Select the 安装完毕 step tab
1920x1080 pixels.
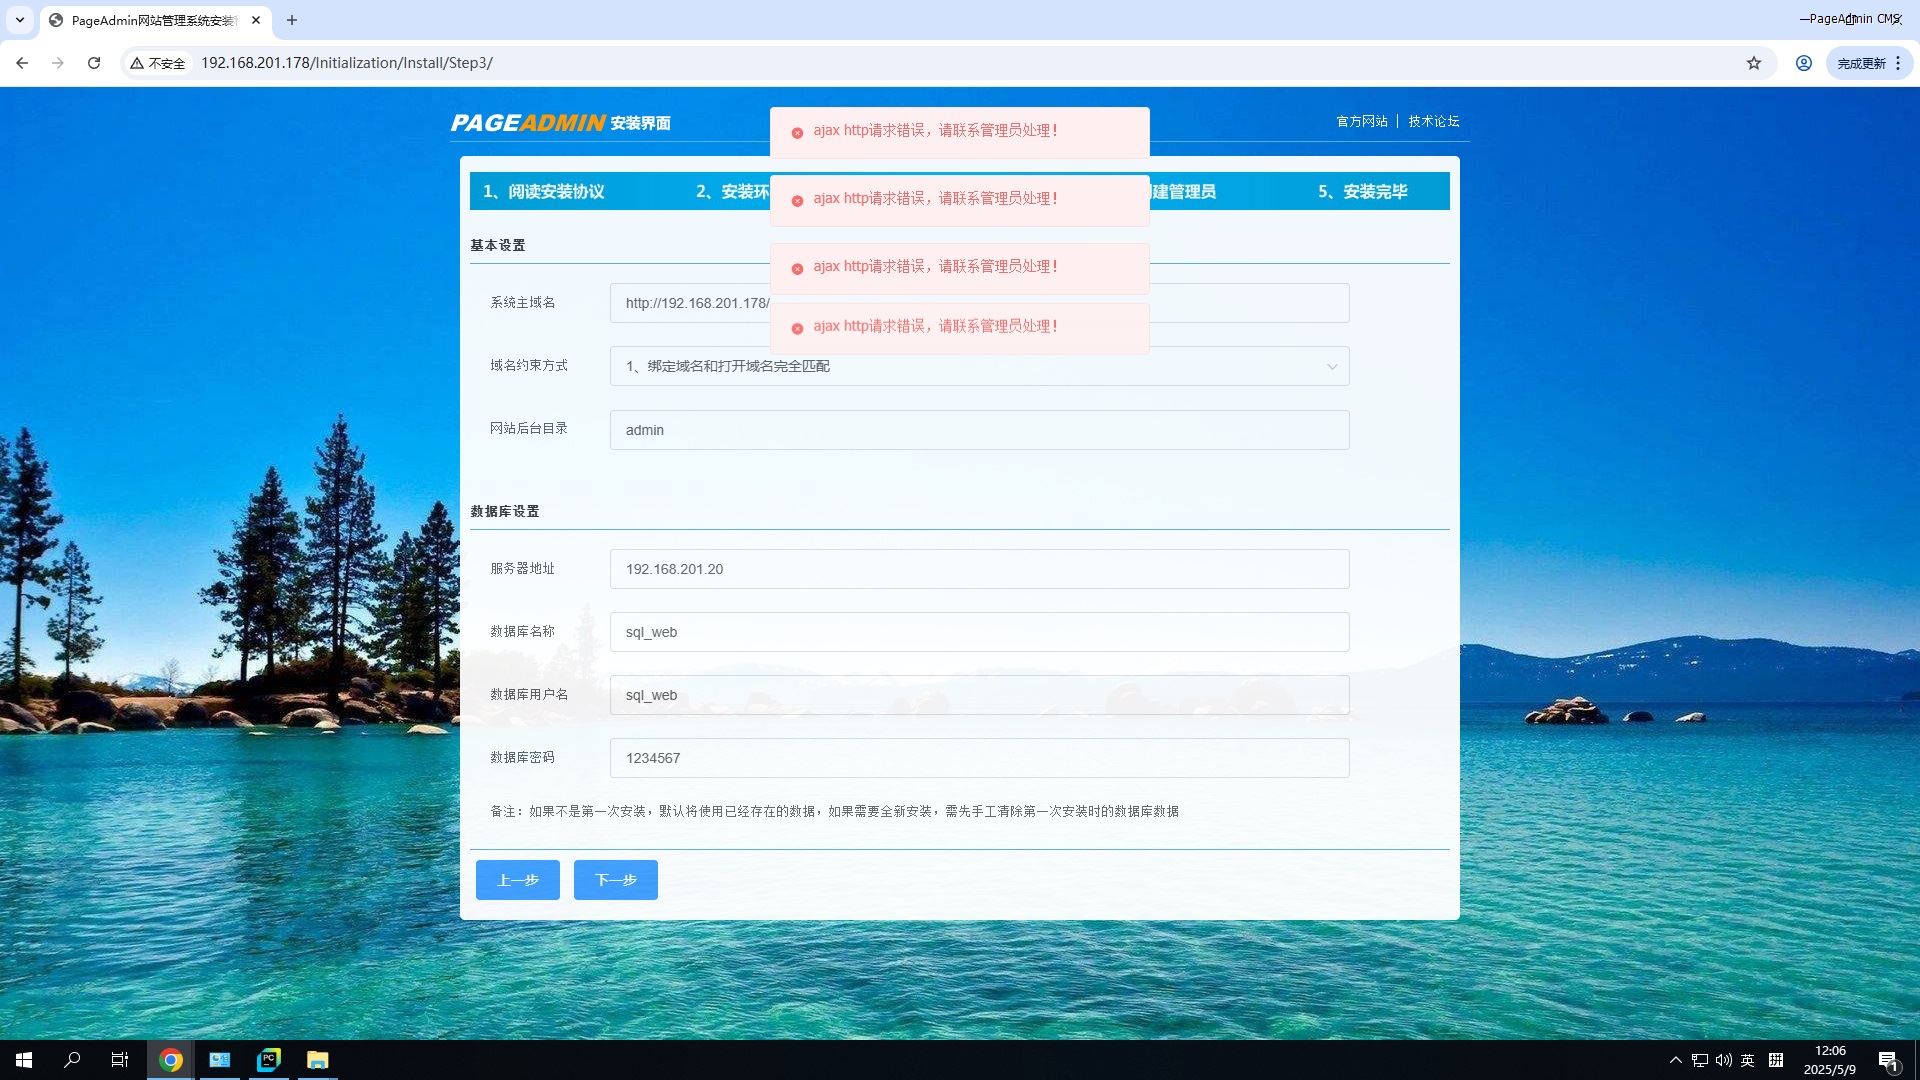(x=1363, y=191)
